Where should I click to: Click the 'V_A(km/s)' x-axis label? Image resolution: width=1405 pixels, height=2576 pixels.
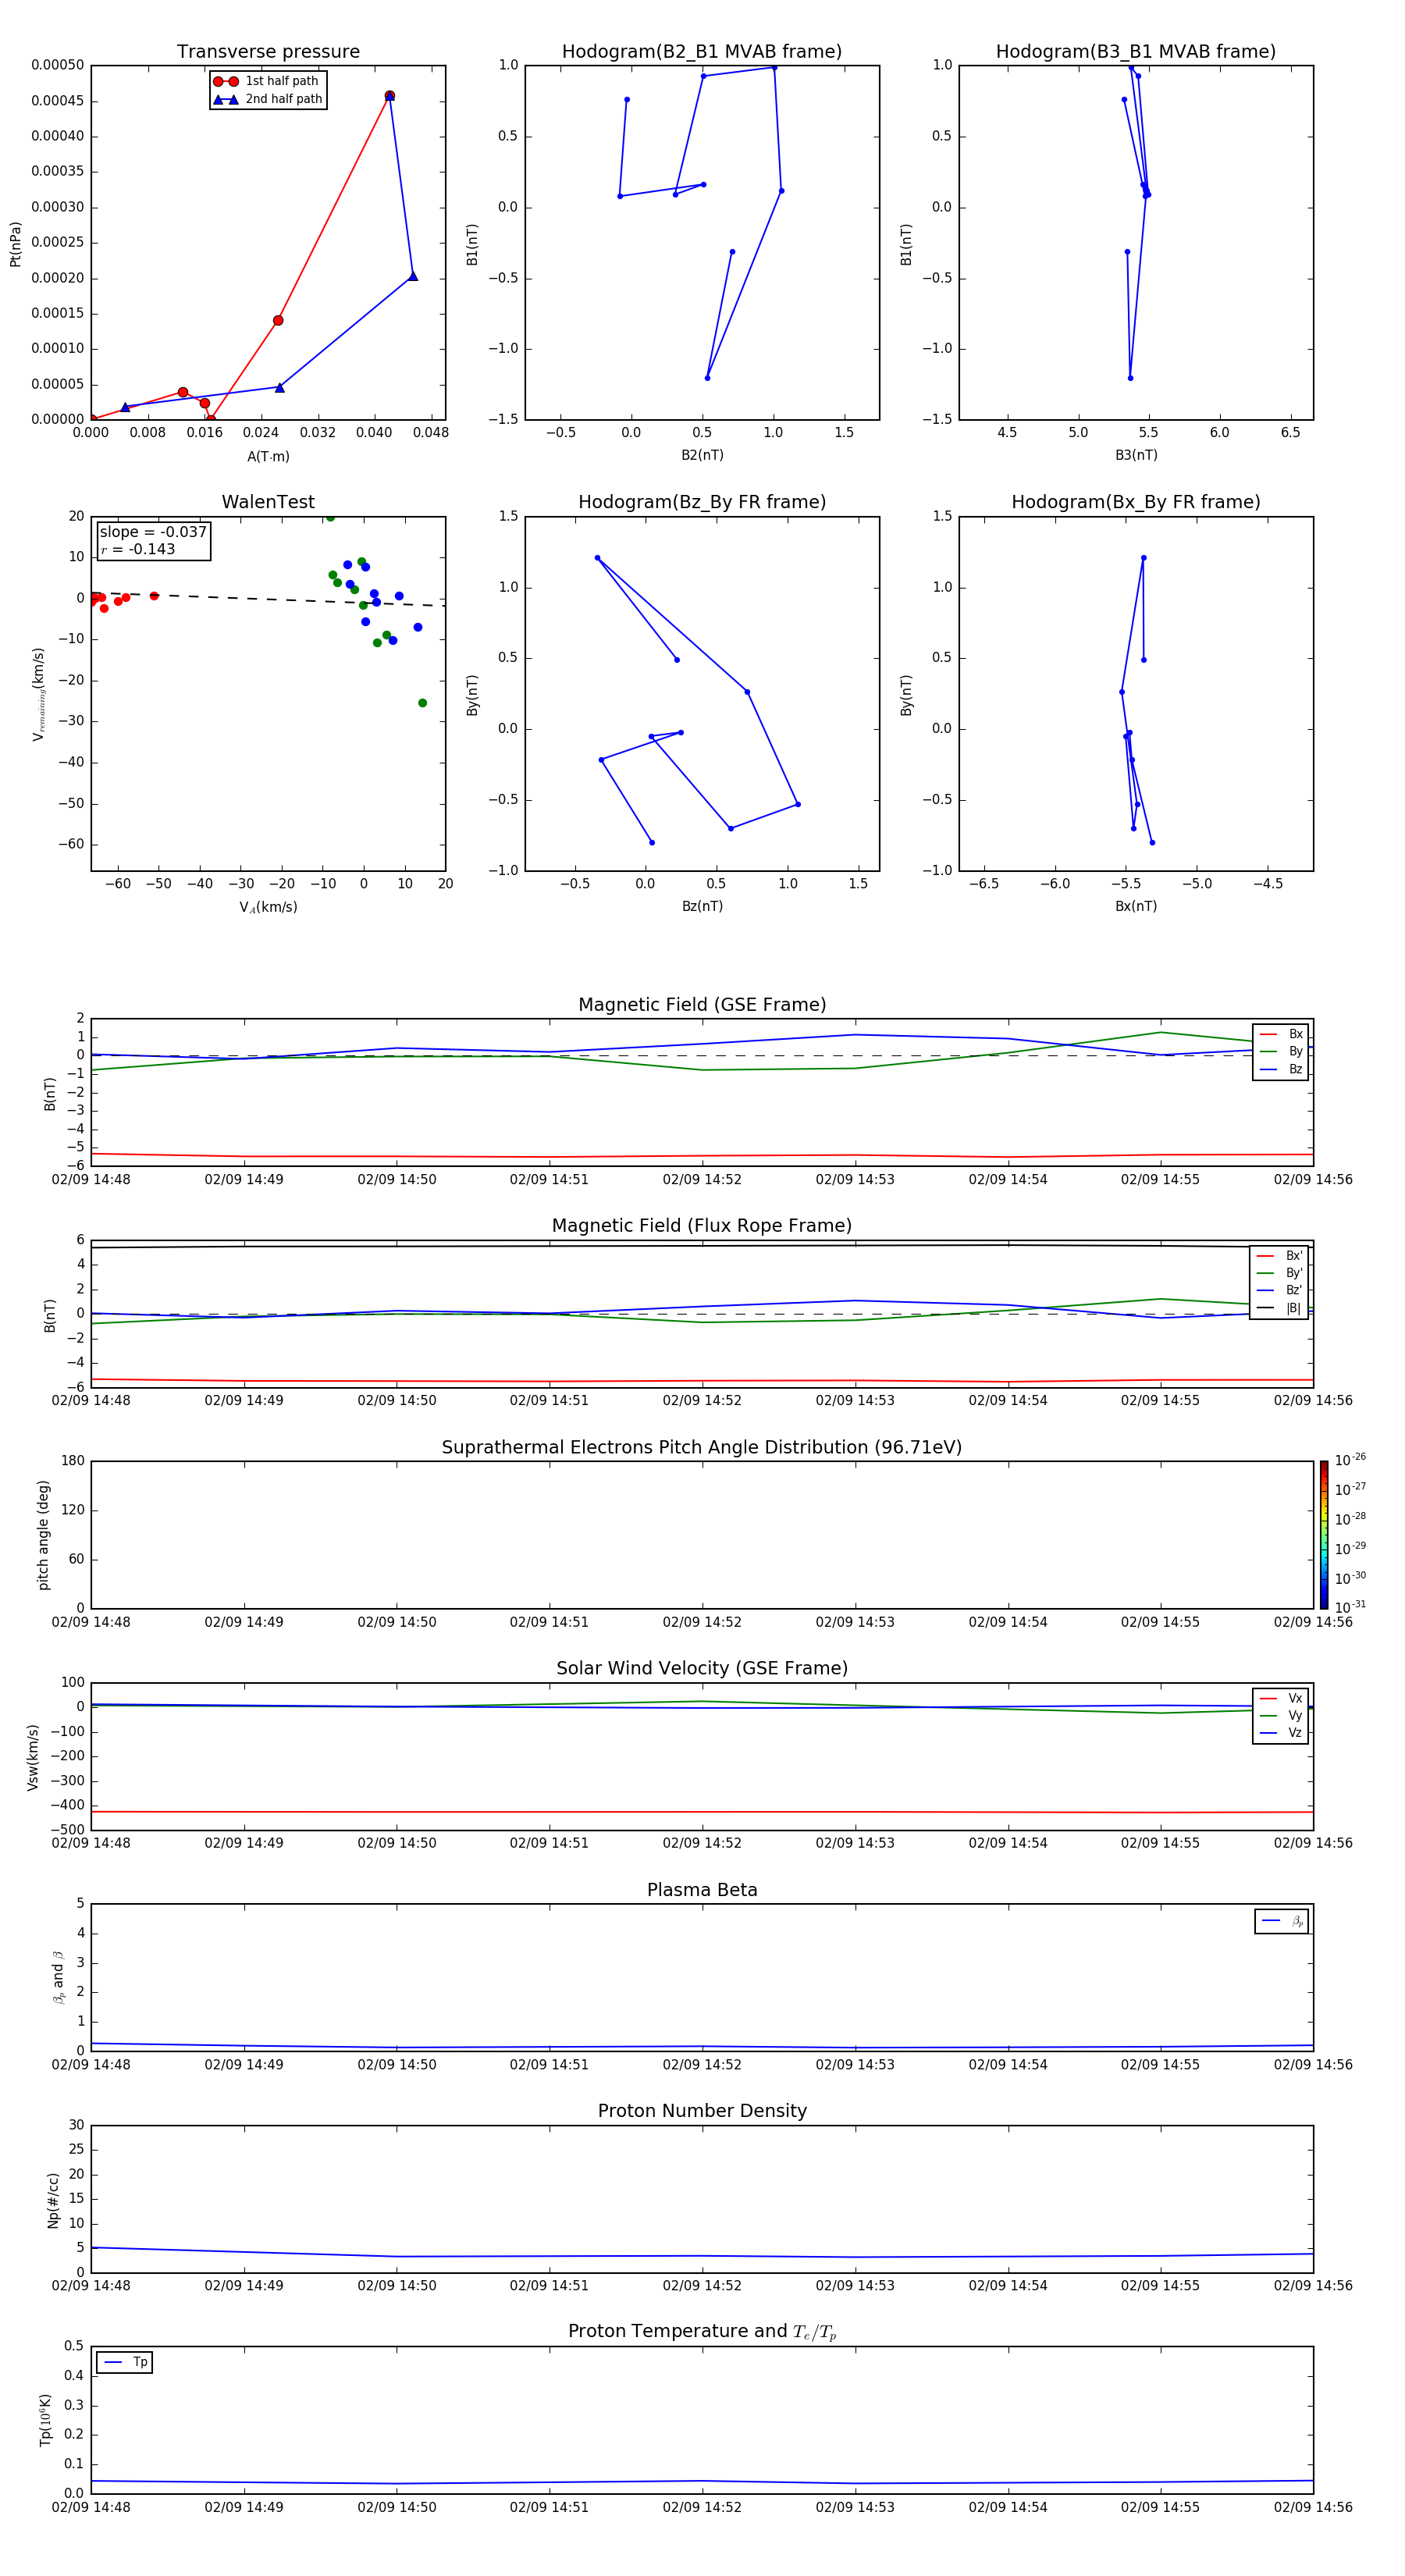pyautogui.click(x=268, y=907)
